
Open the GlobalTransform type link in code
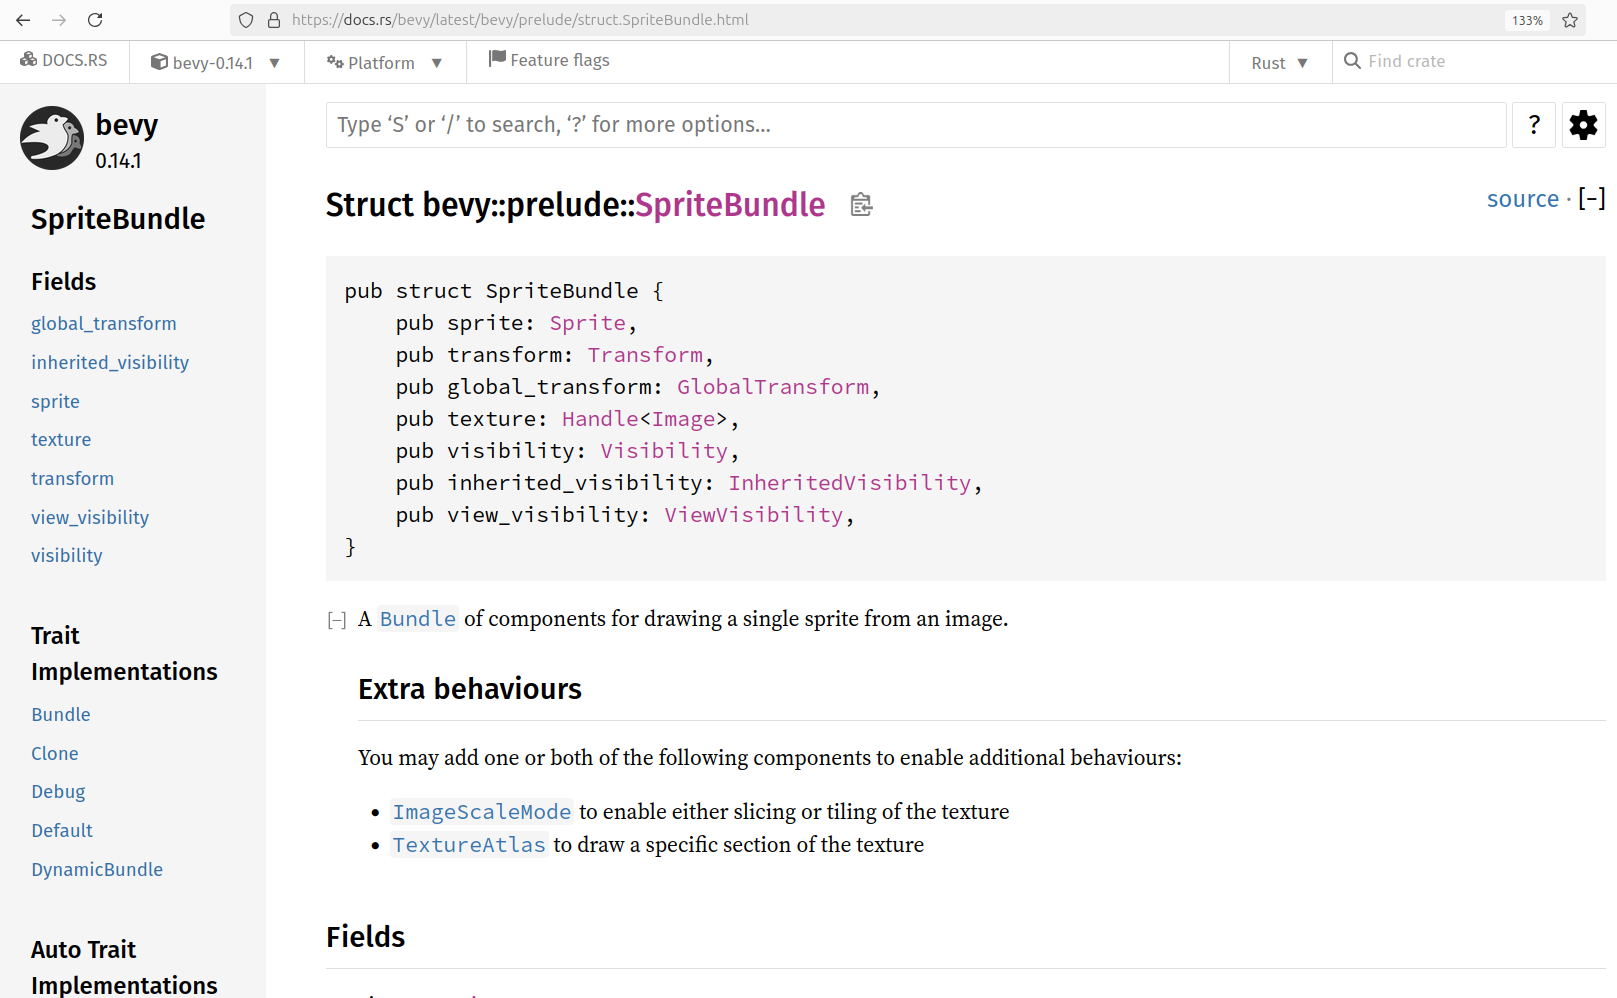tap(773, 387)
